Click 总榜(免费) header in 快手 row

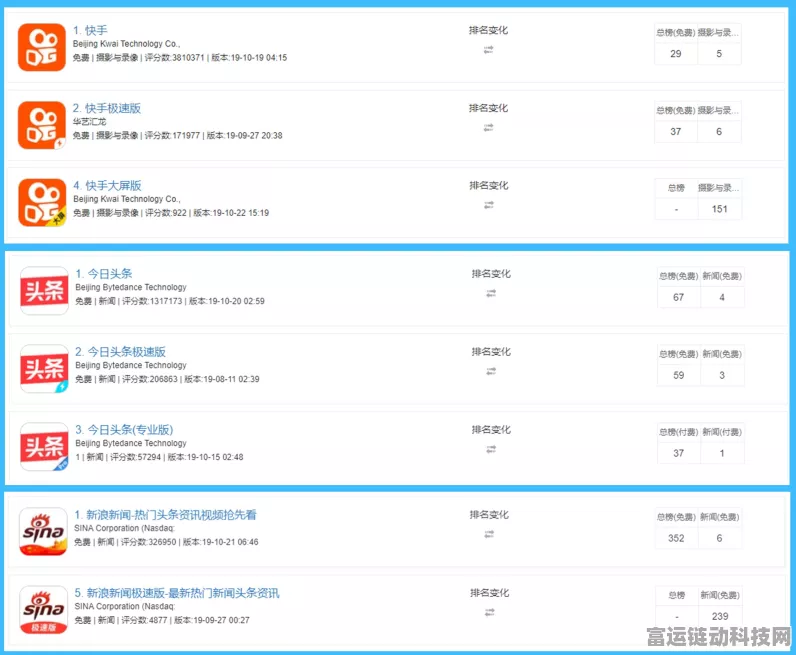coord(676,32)
